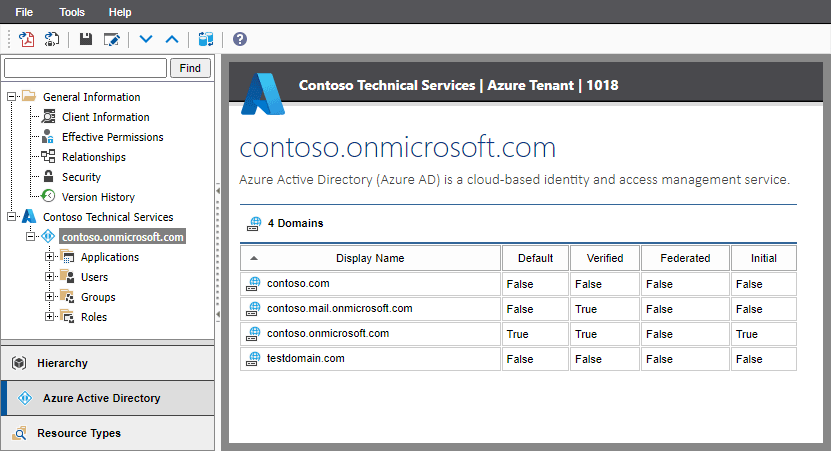This screenshot has width=831, height=451.
Task: Click the Azure logo beside Contoso Technical Services
Action: coord(29,216)
